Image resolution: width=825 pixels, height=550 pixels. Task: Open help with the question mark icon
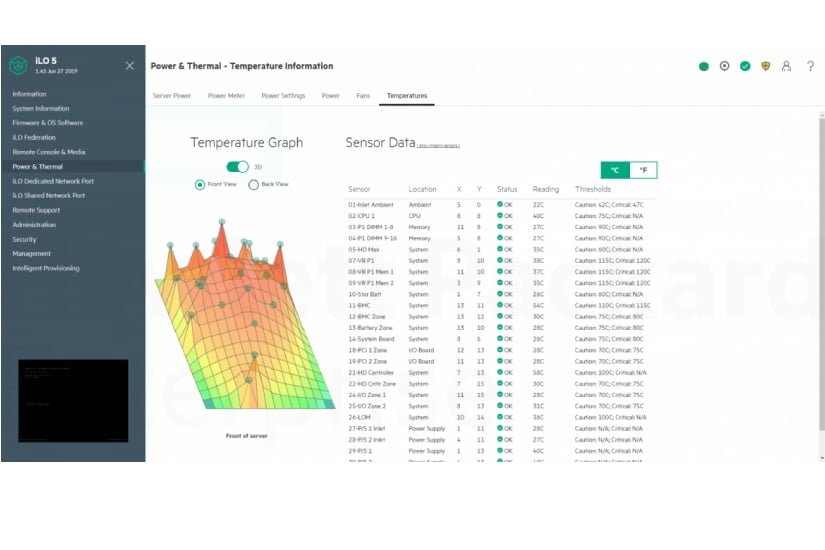pyautogui.click(x=810, y=66)
